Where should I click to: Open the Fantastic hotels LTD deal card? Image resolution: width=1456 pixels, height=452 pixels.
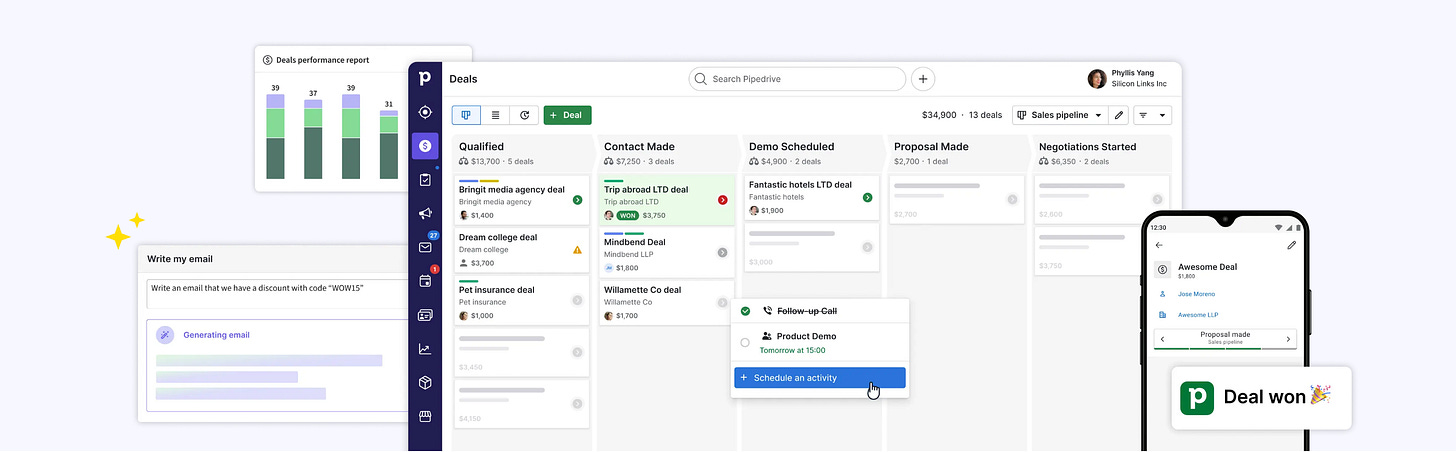tap(812, 198)
